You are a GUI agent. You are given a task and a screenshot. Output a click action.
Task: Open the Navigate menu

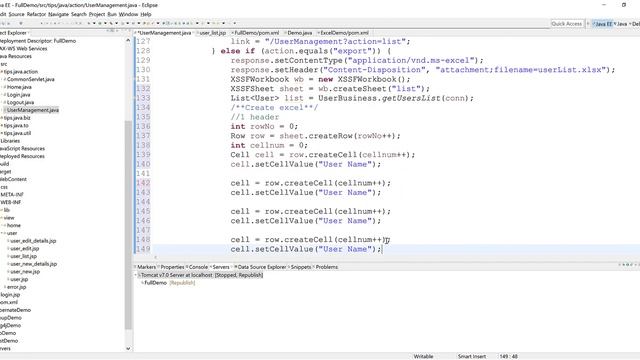(58, 14)
